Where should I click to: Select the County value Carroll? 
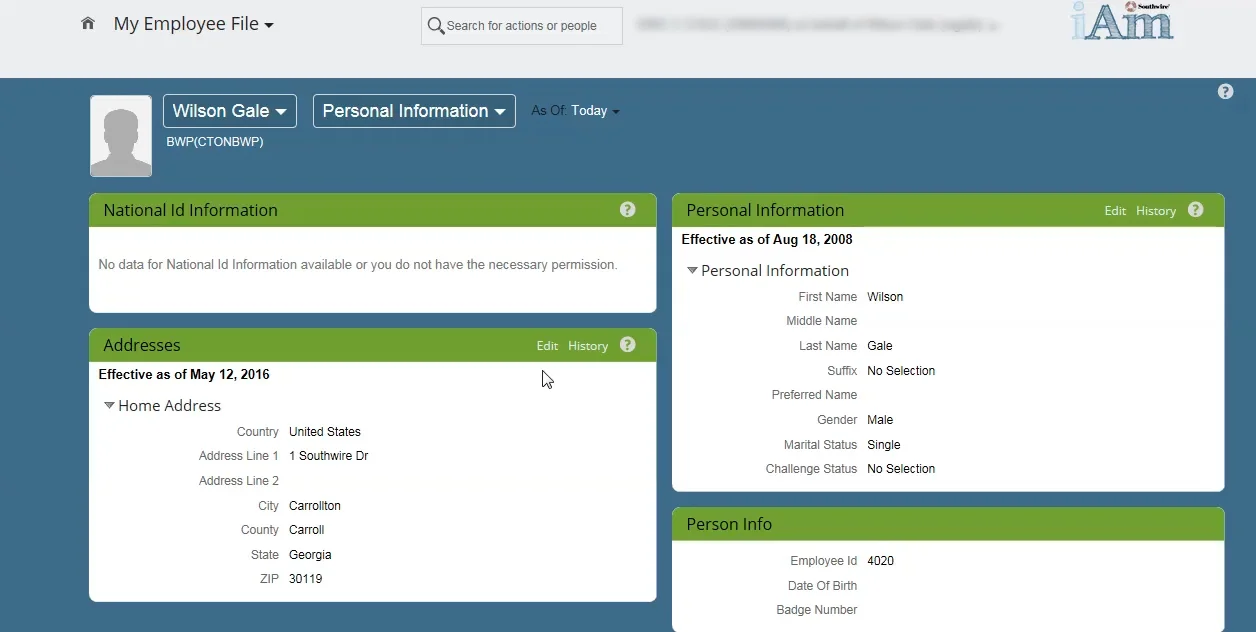point(307,530)
